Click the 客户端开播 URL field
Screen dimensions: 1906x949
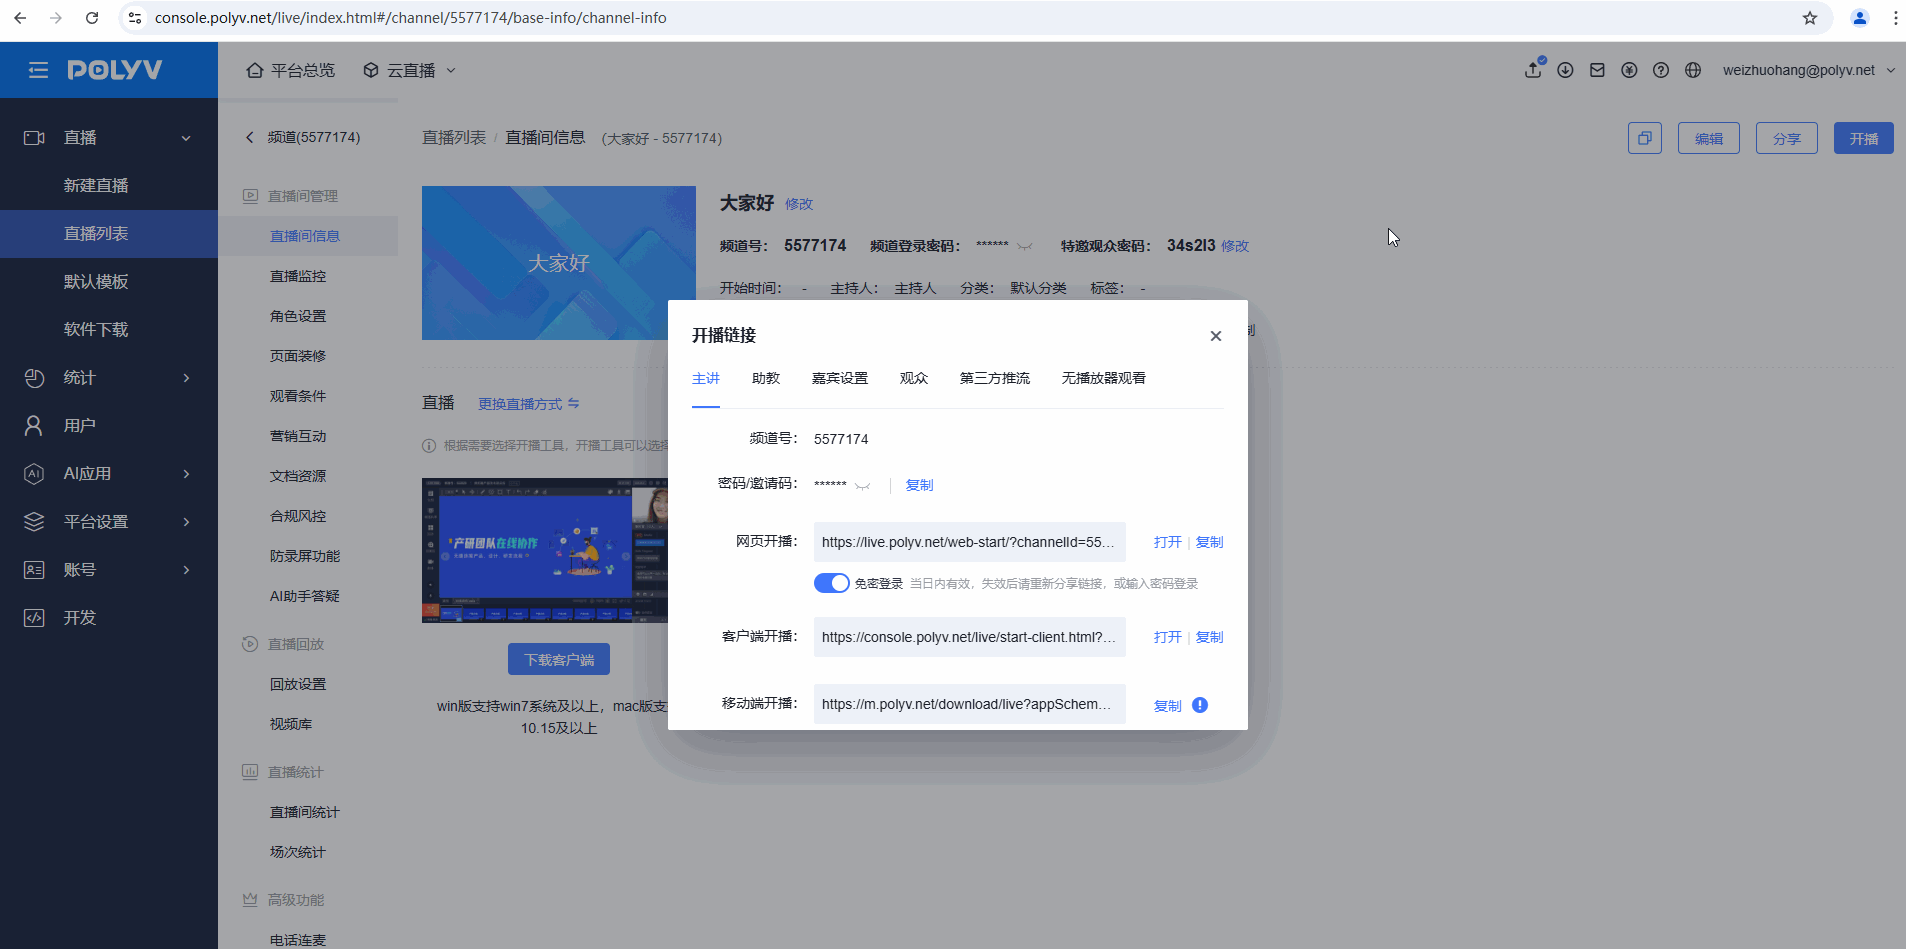point(968,637)
